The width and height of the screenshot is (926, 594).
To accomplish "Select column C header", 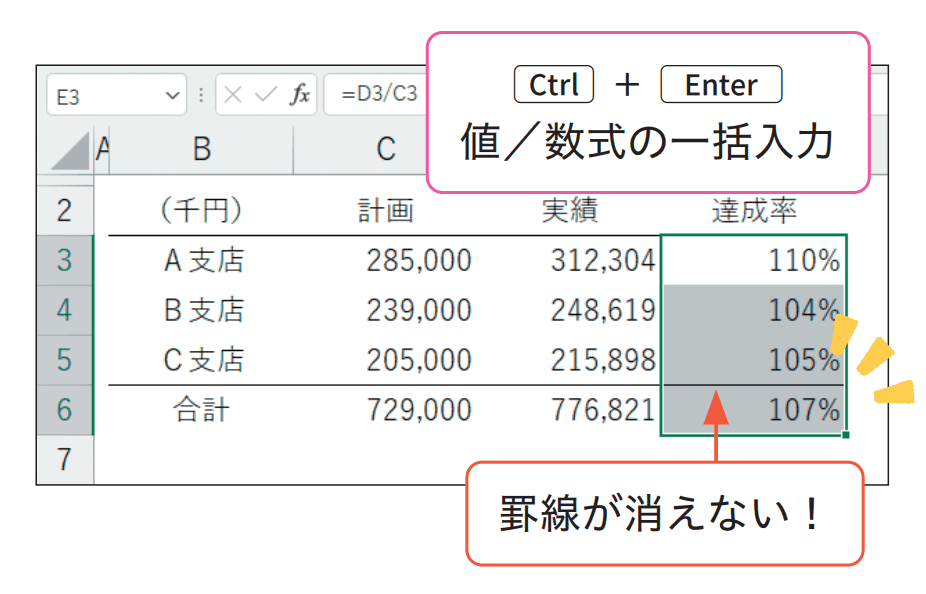I will click(x=386, y=149).
